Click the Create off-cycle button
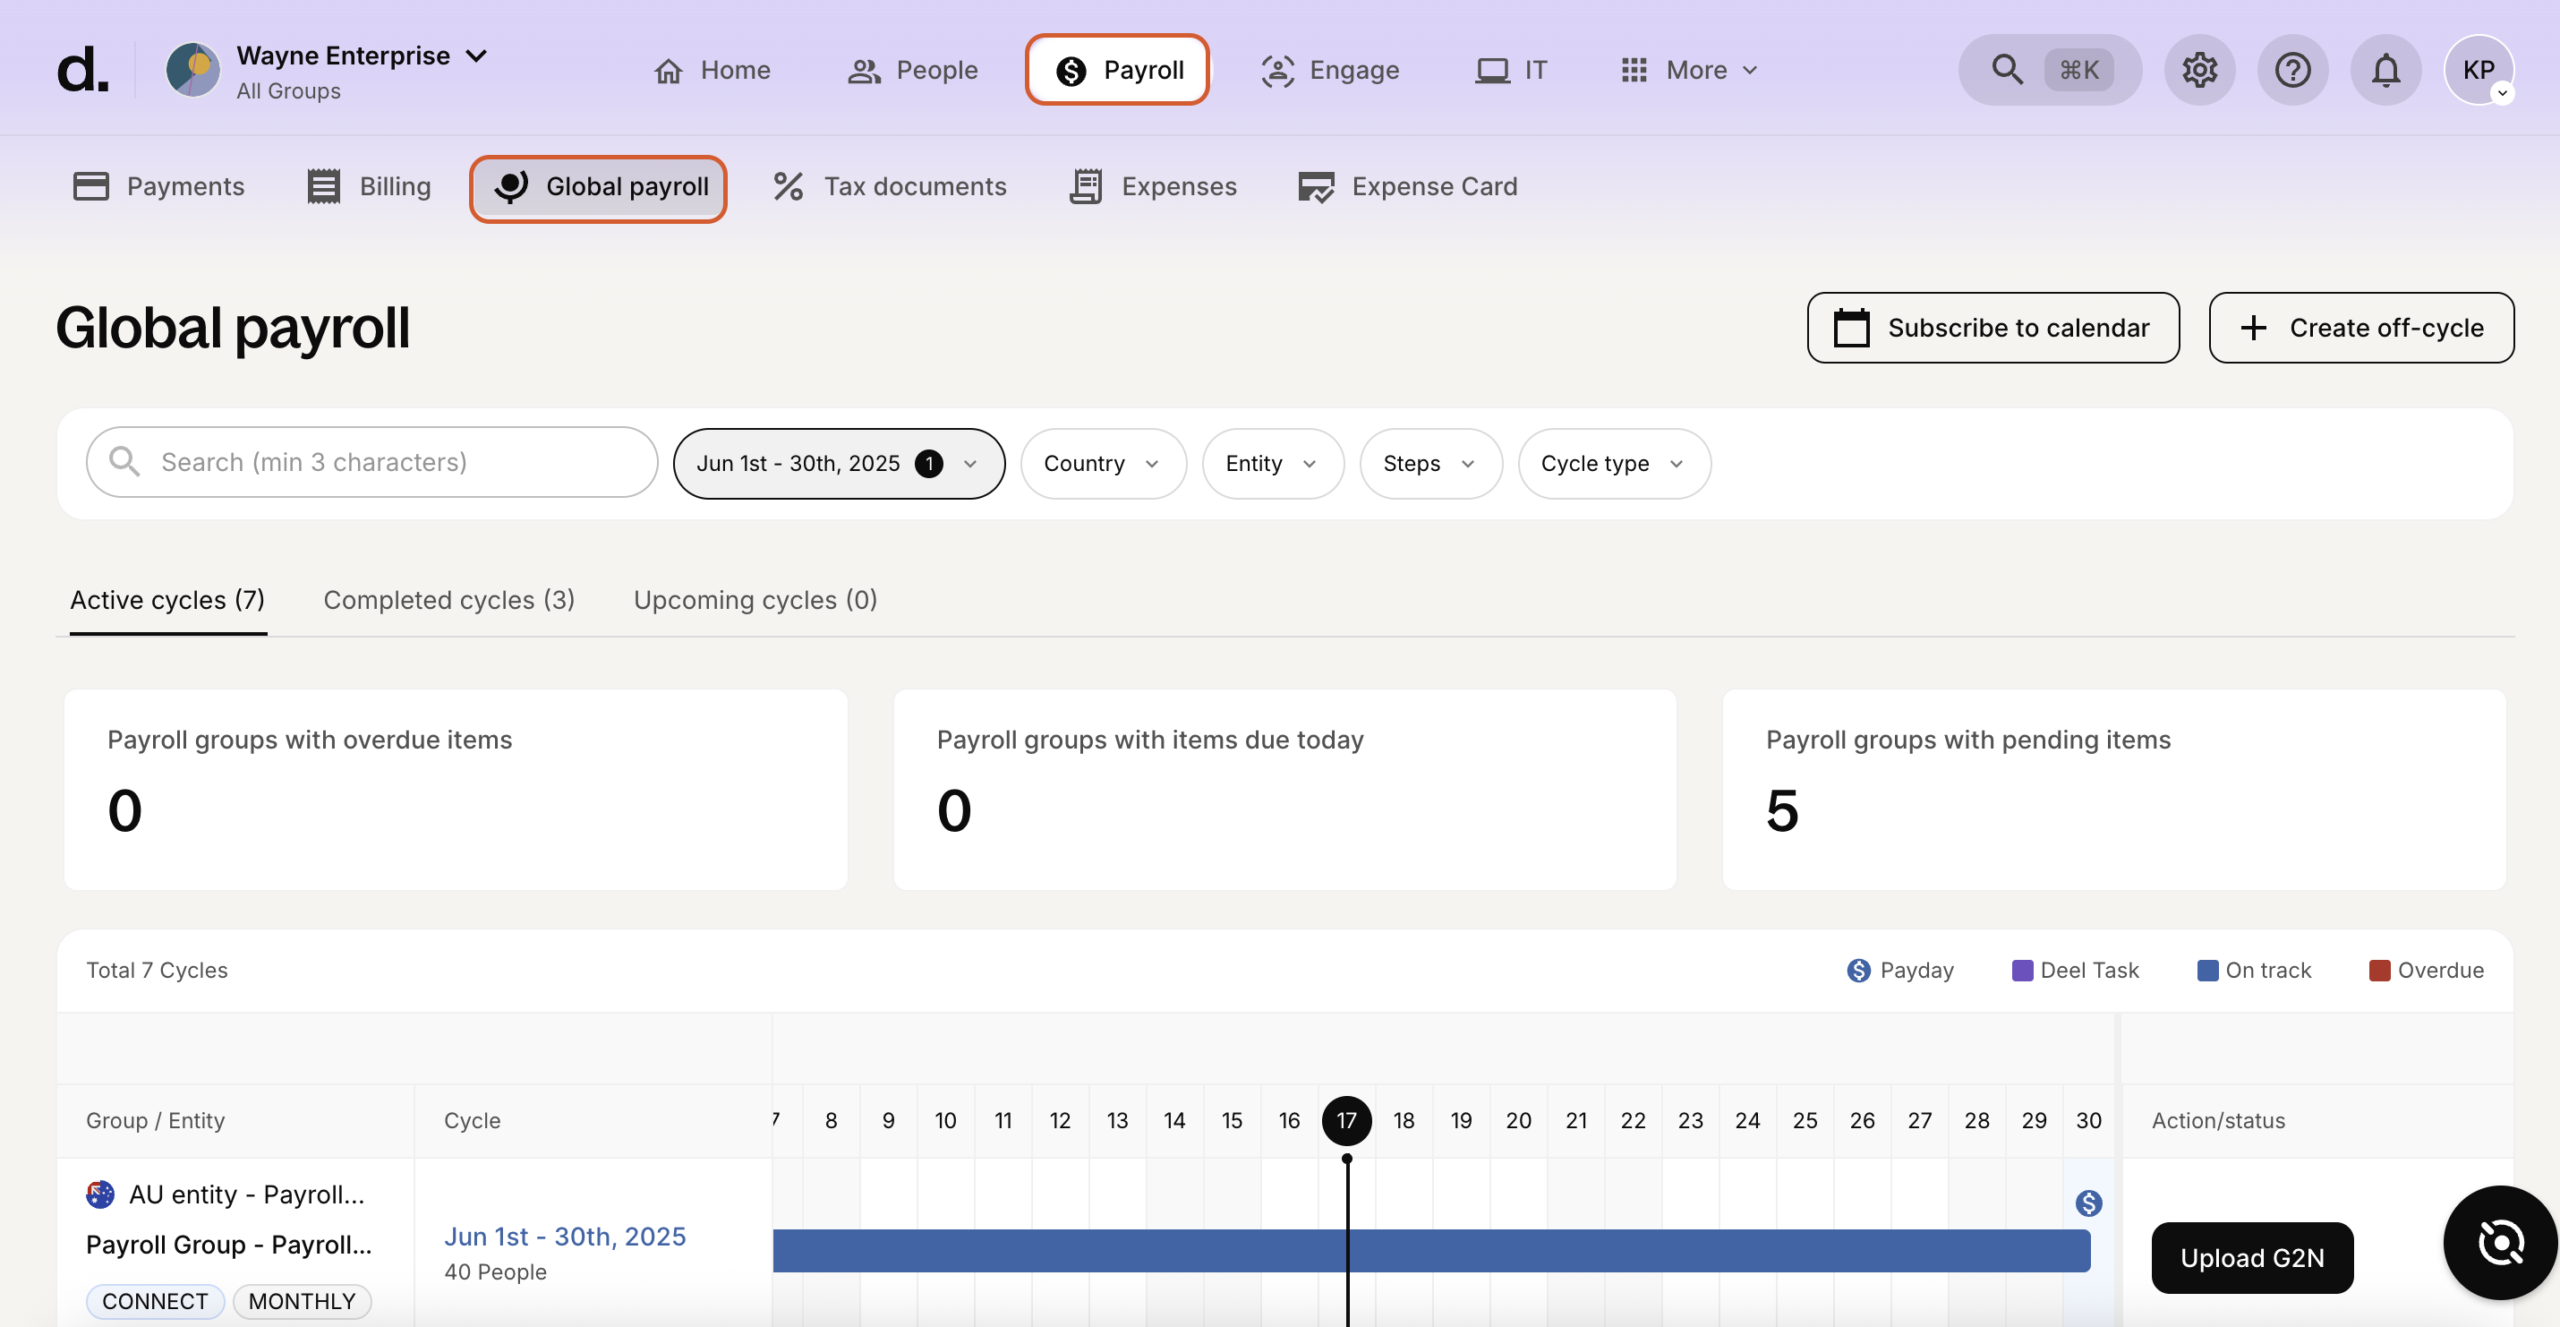The height and width of the screenshot is (1327, 2560). point(2360,327)
